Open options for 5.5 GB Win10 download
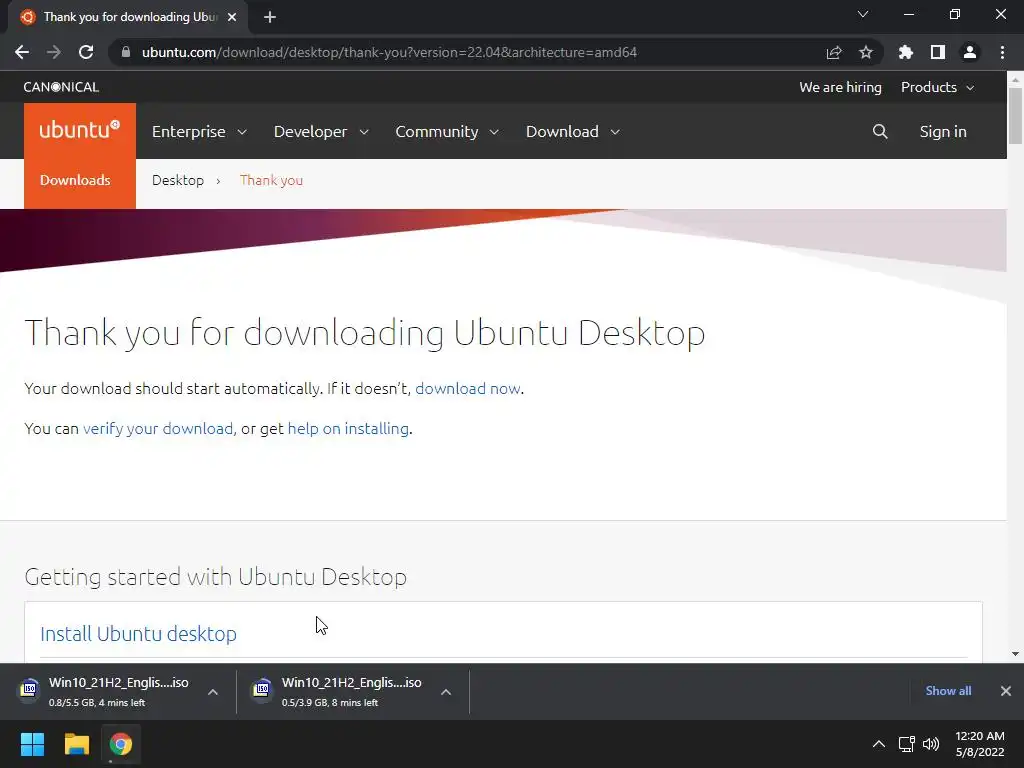 [x=213, y=692]
